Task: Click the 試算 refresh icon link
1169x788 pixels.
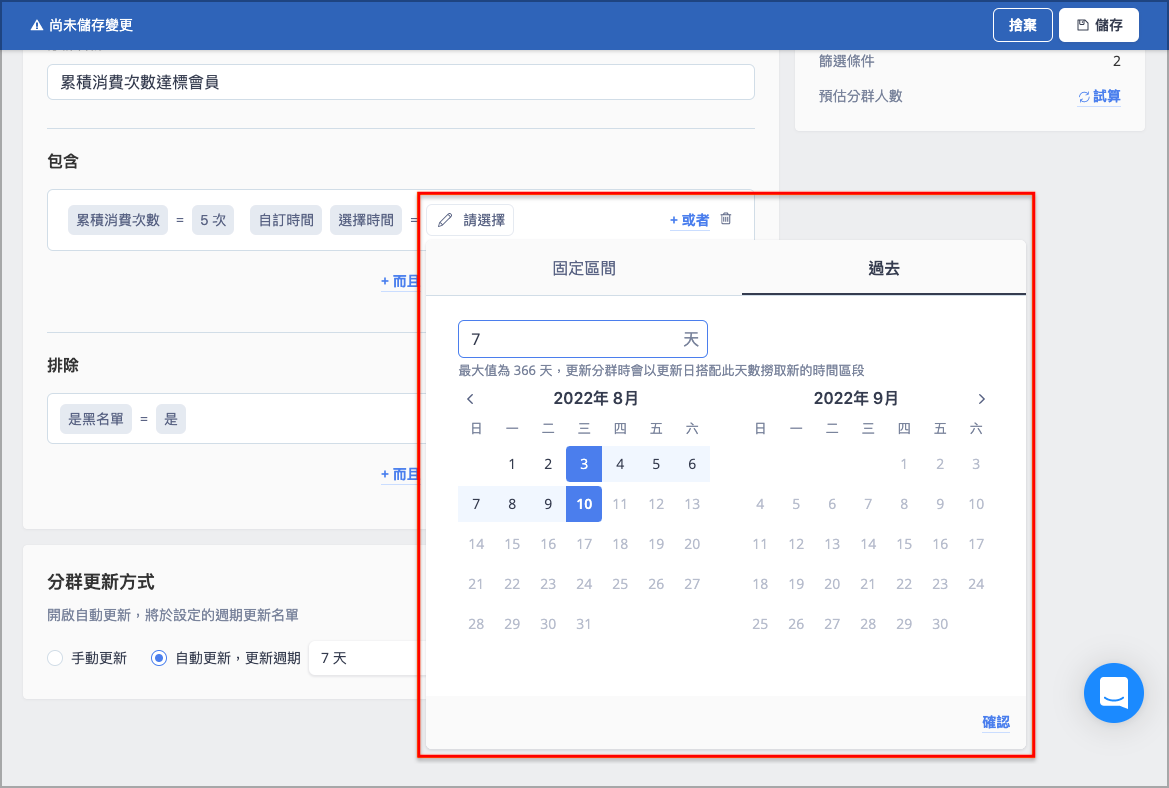Action: point(1099,96)
